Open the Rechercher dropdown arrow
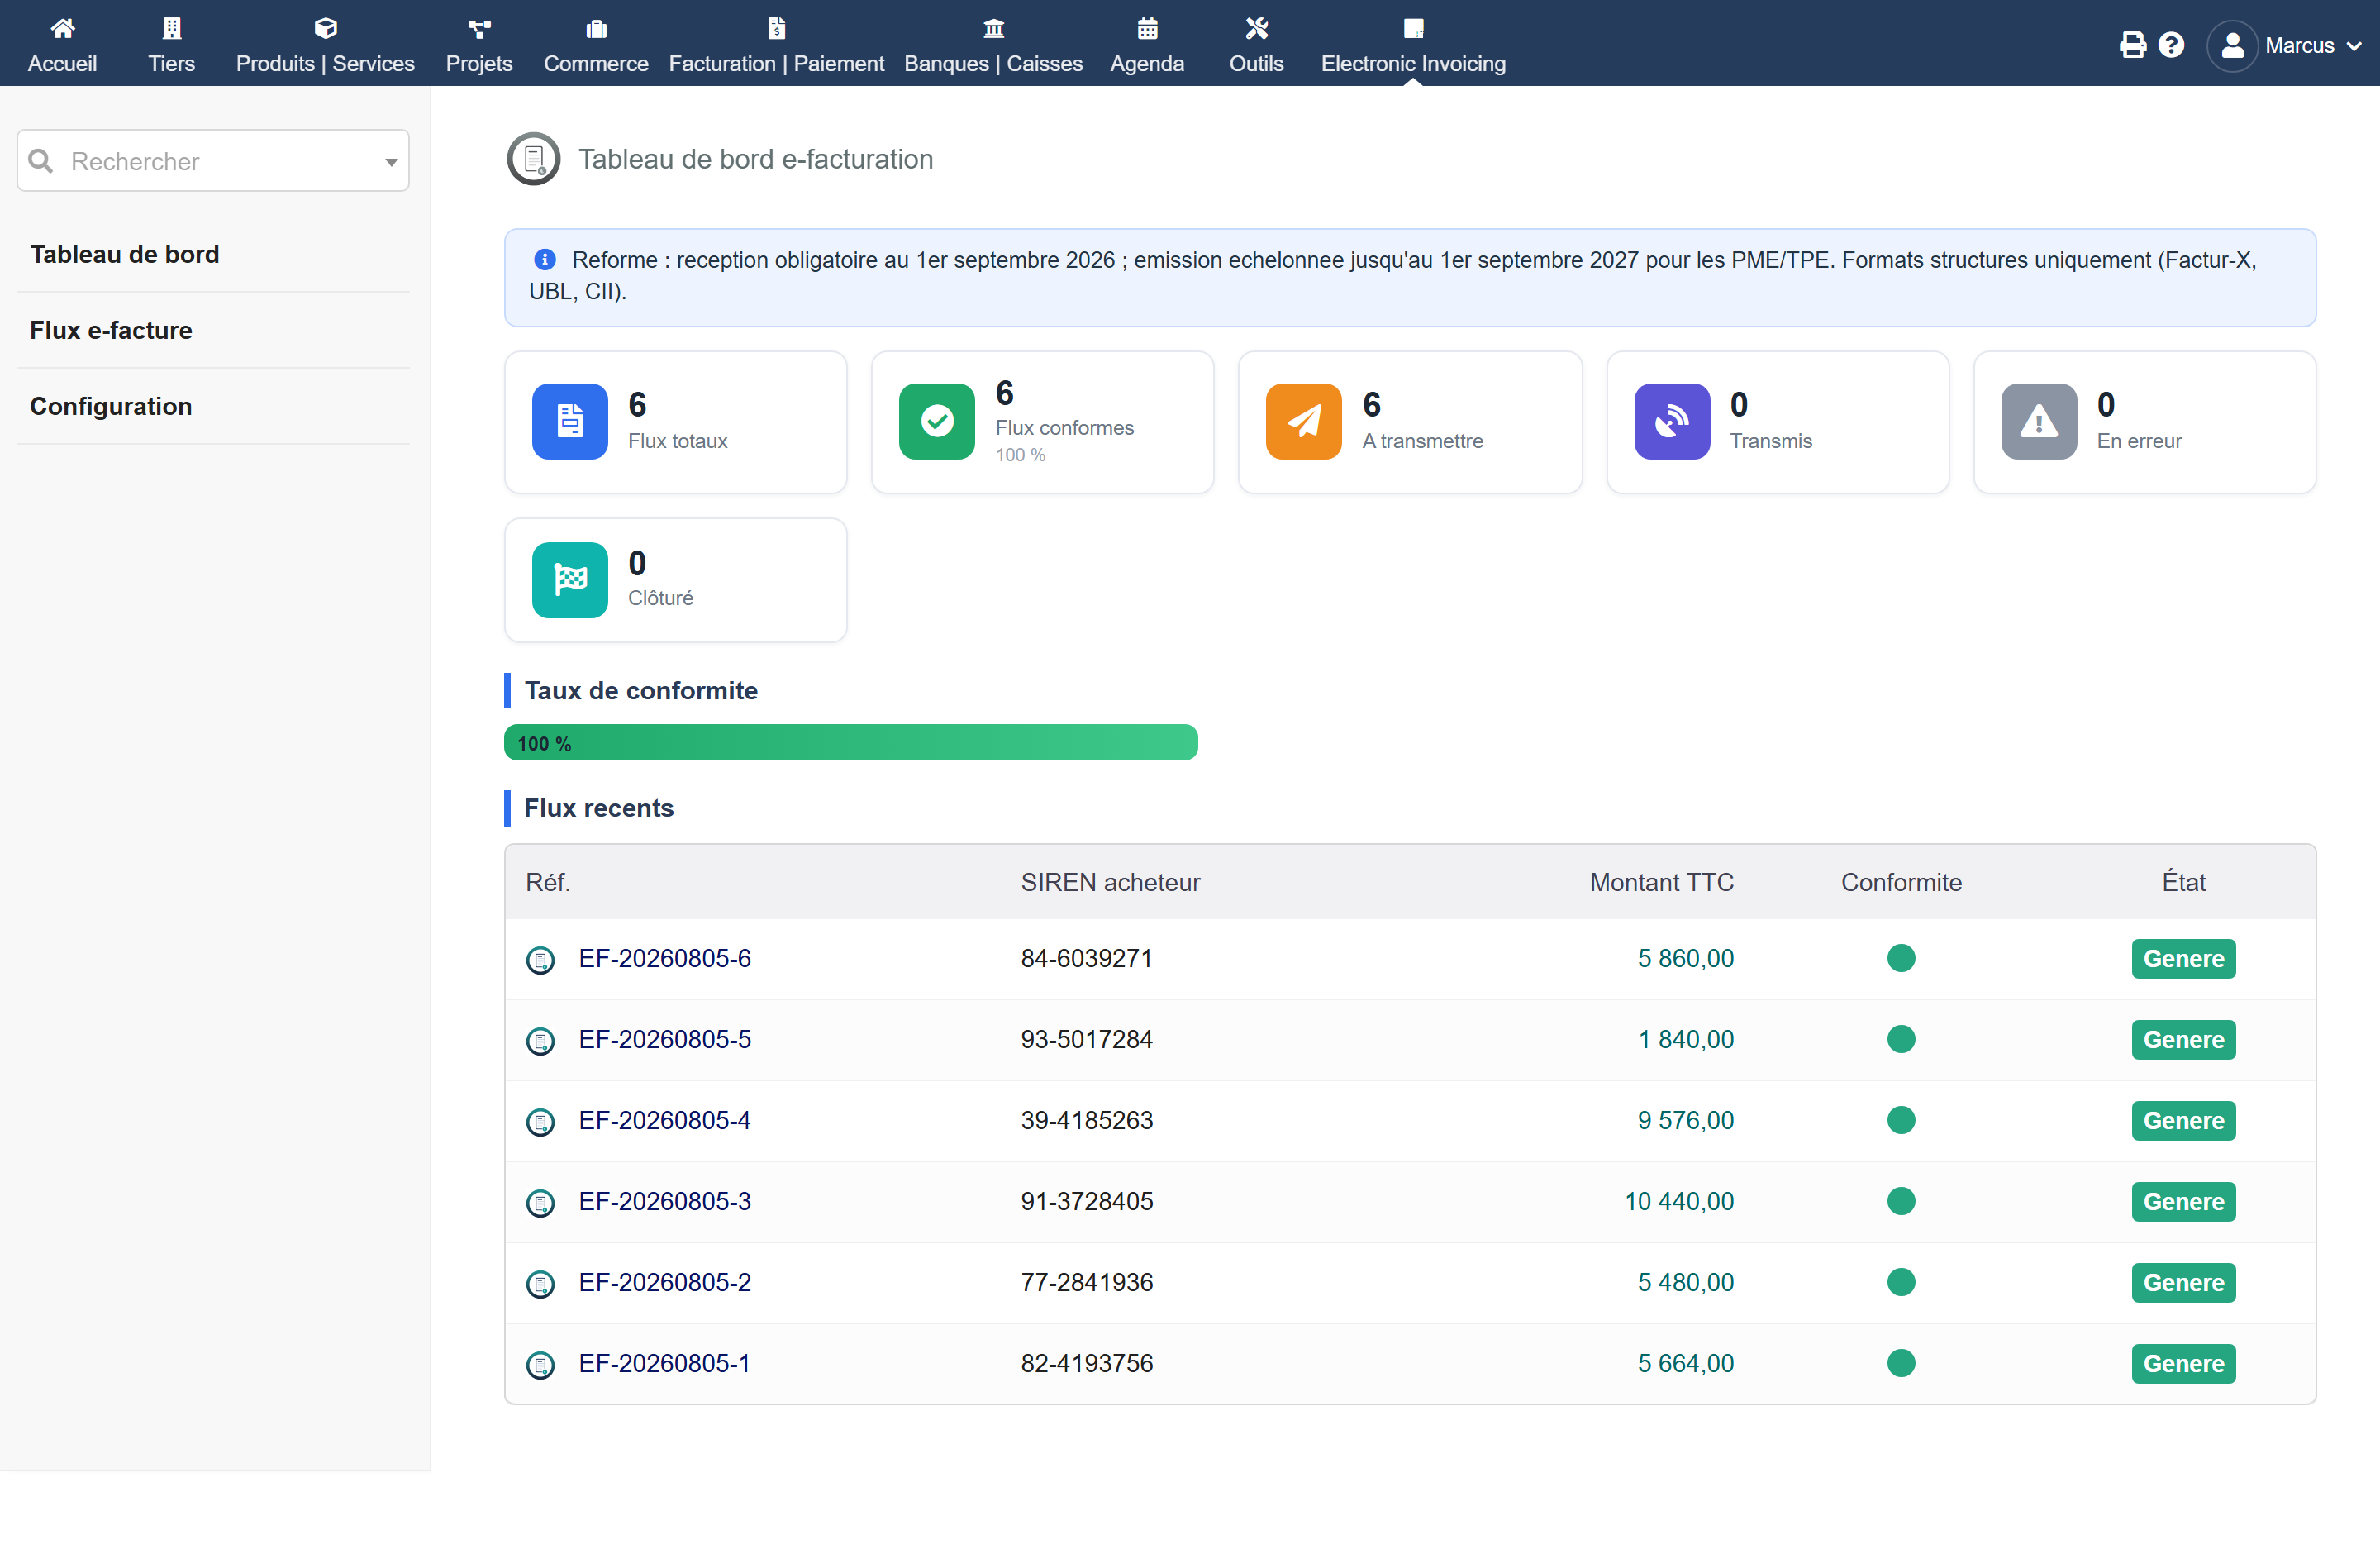 tap(391, 162)
